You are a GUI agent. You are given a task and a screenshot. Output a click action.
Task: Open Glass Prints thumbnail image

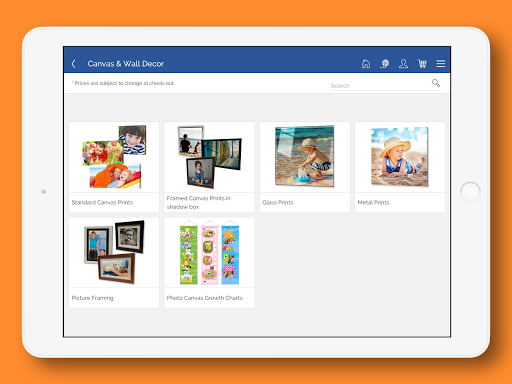305,157
